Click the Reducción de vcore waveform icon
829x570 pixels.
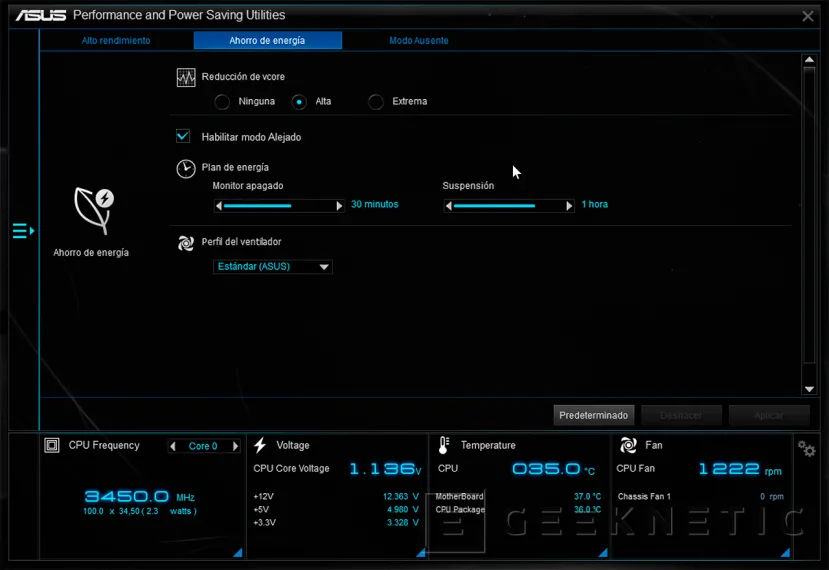pos(186,78)
